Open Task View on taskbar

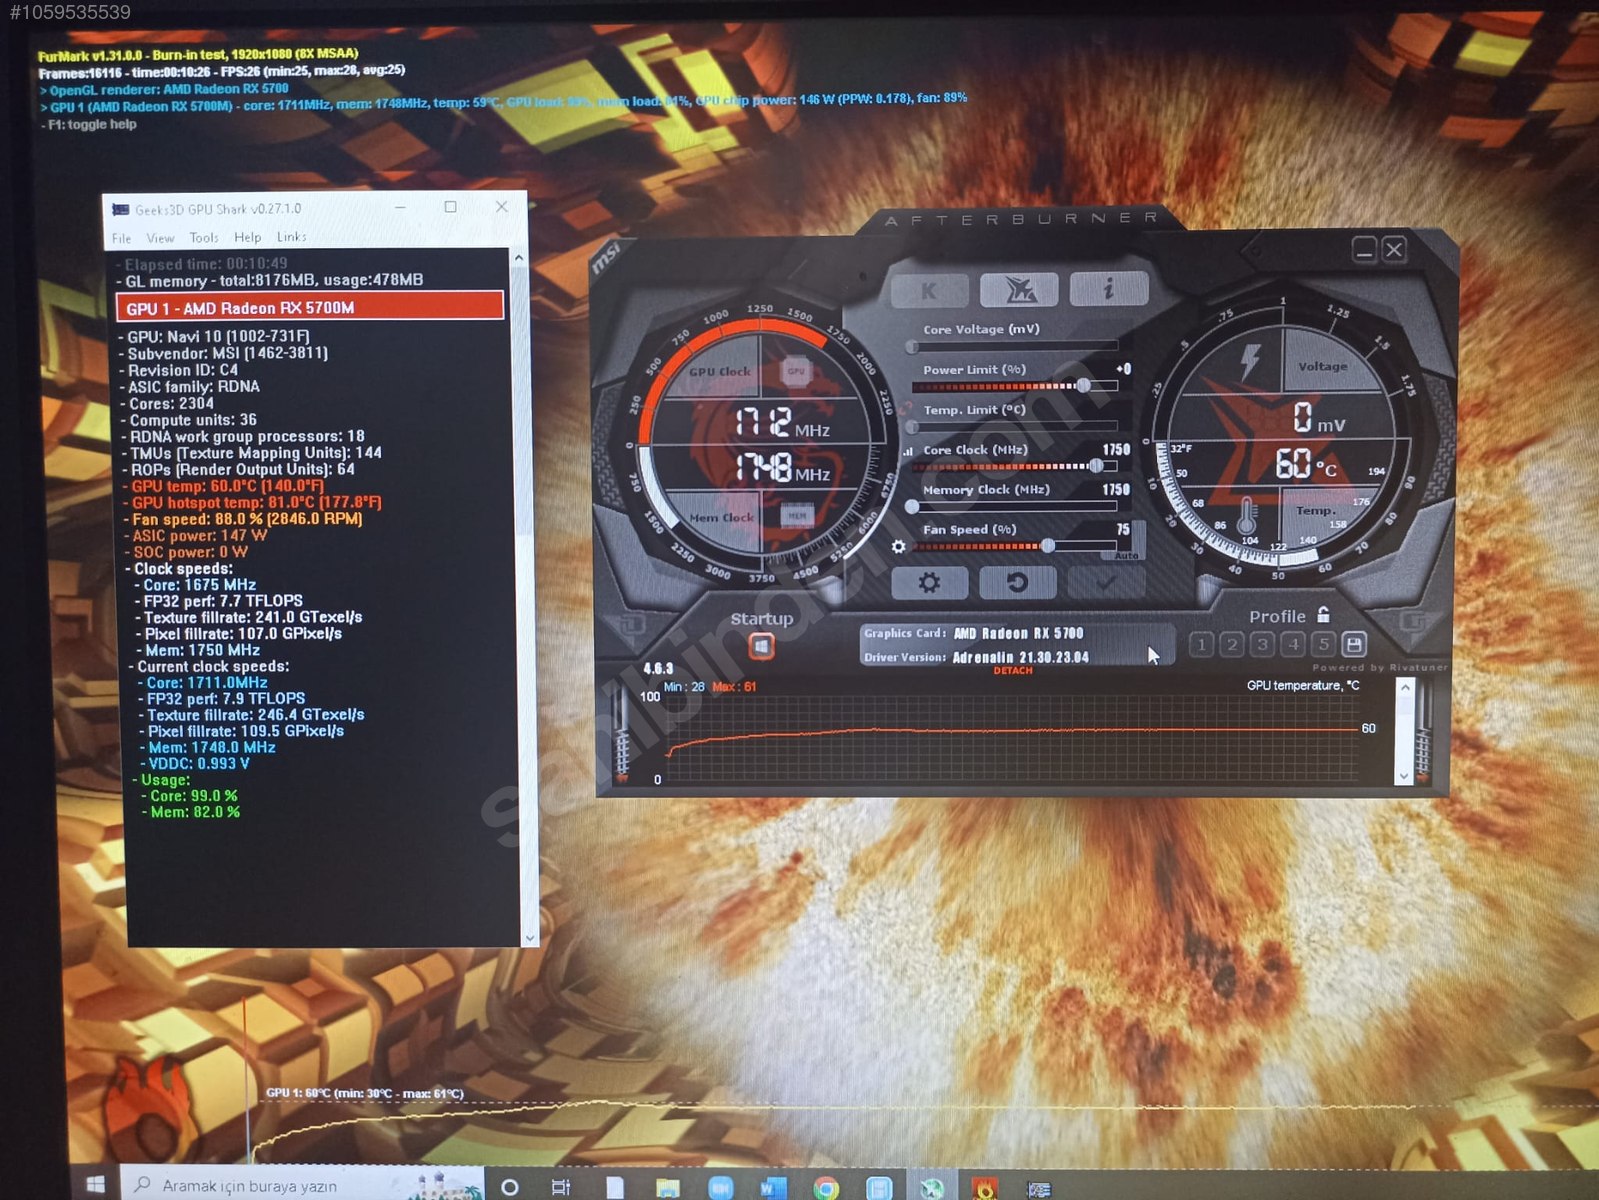coord(561,1187)
